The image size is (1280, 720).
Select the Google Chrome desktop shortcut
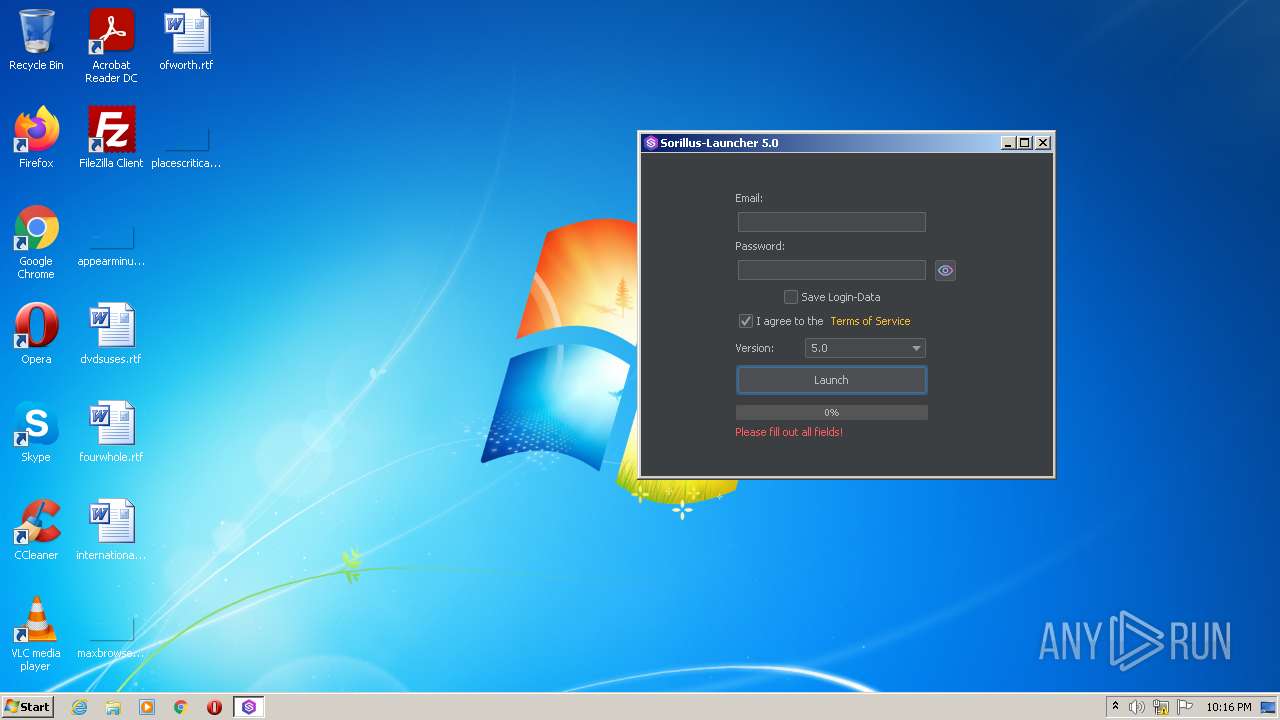pos(36,242)
